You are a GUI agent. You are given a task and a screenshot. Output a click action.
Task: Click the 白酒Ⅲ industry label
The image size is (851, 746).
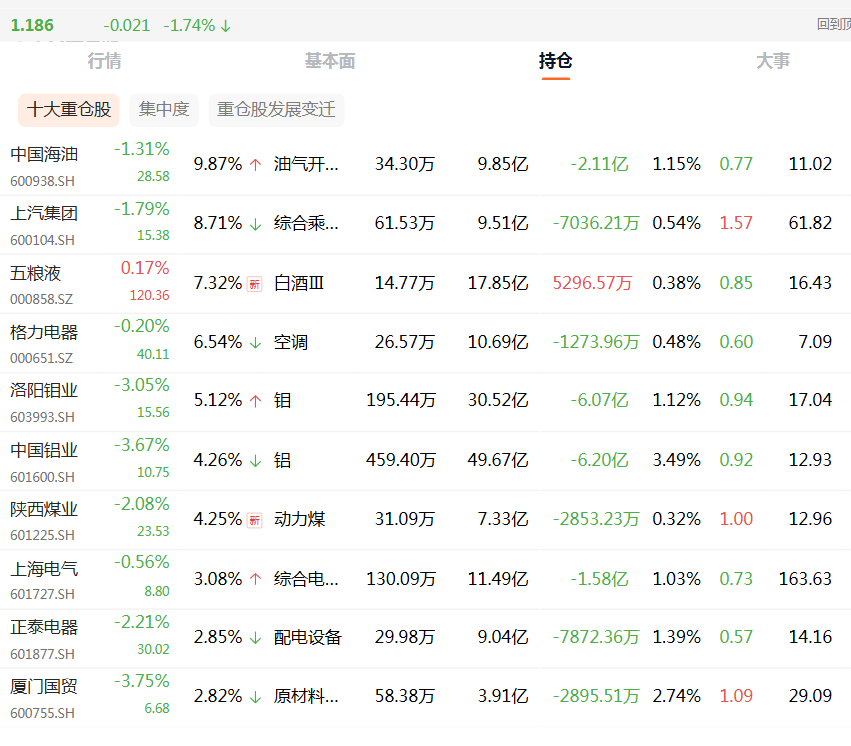pos(299,283)
